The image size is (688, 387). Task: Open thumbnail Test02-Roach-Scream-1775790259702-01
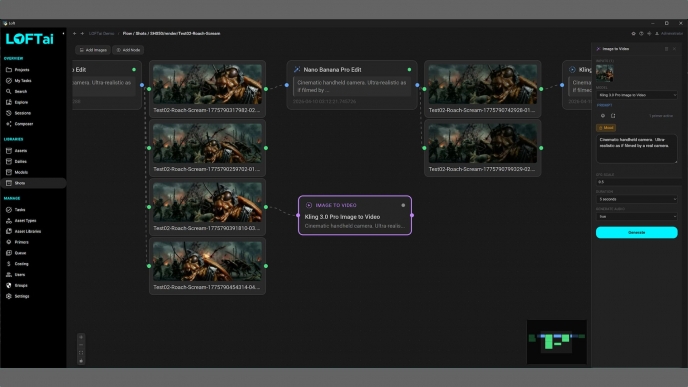(x=207, y=143)
